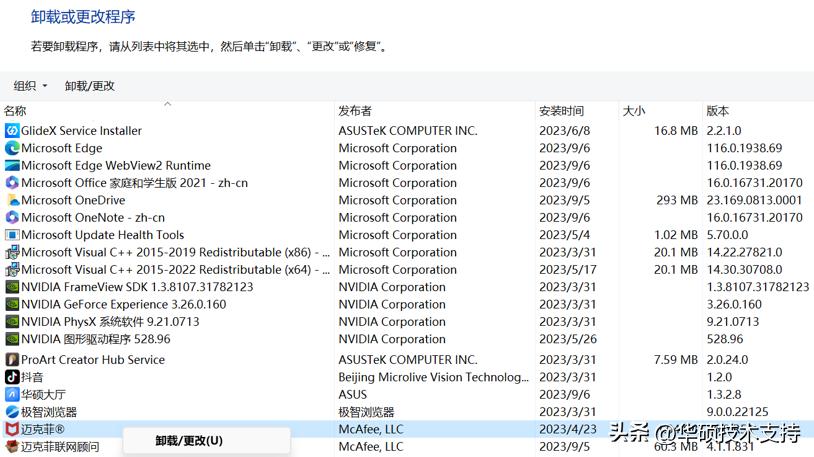Click the 2023/5/26 install date cell
Screen dimensions: 814x457
tap(568, 339)
